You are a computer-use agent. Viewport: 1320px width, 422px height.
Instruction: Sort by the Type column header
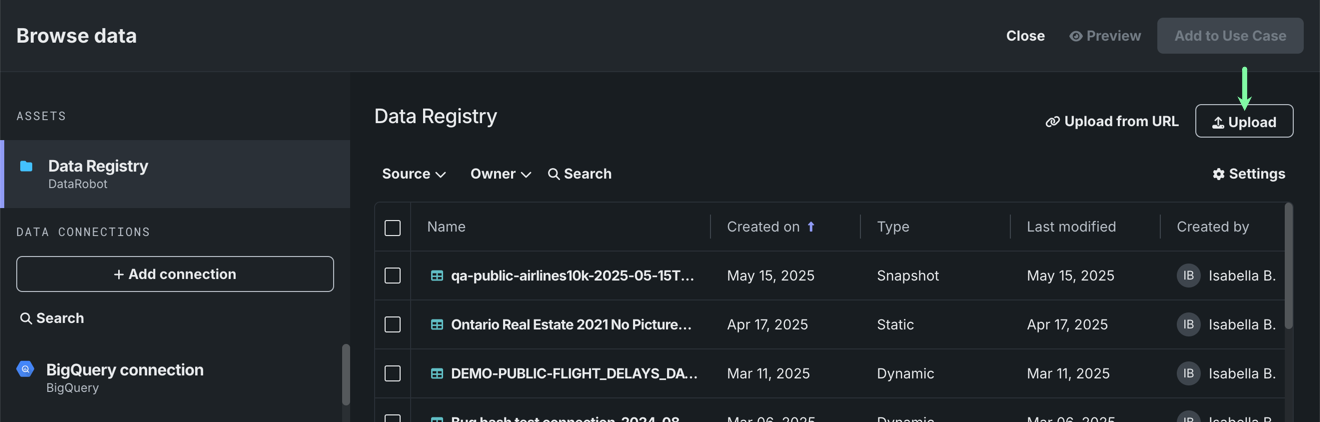(893, 227)
